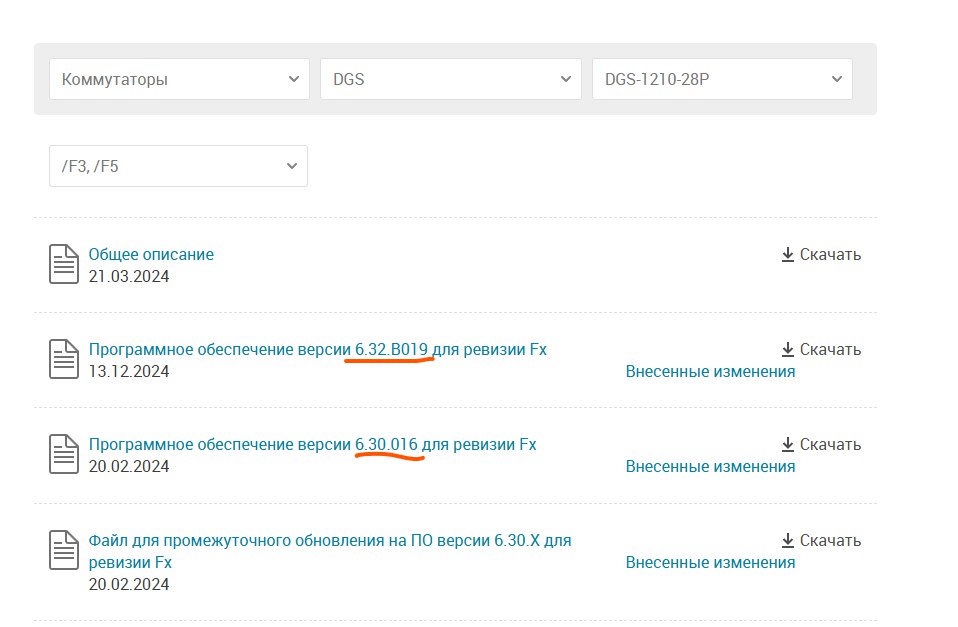Open the /F3, /F5 revision dropdown
The image size is (958, 627).
178,166
